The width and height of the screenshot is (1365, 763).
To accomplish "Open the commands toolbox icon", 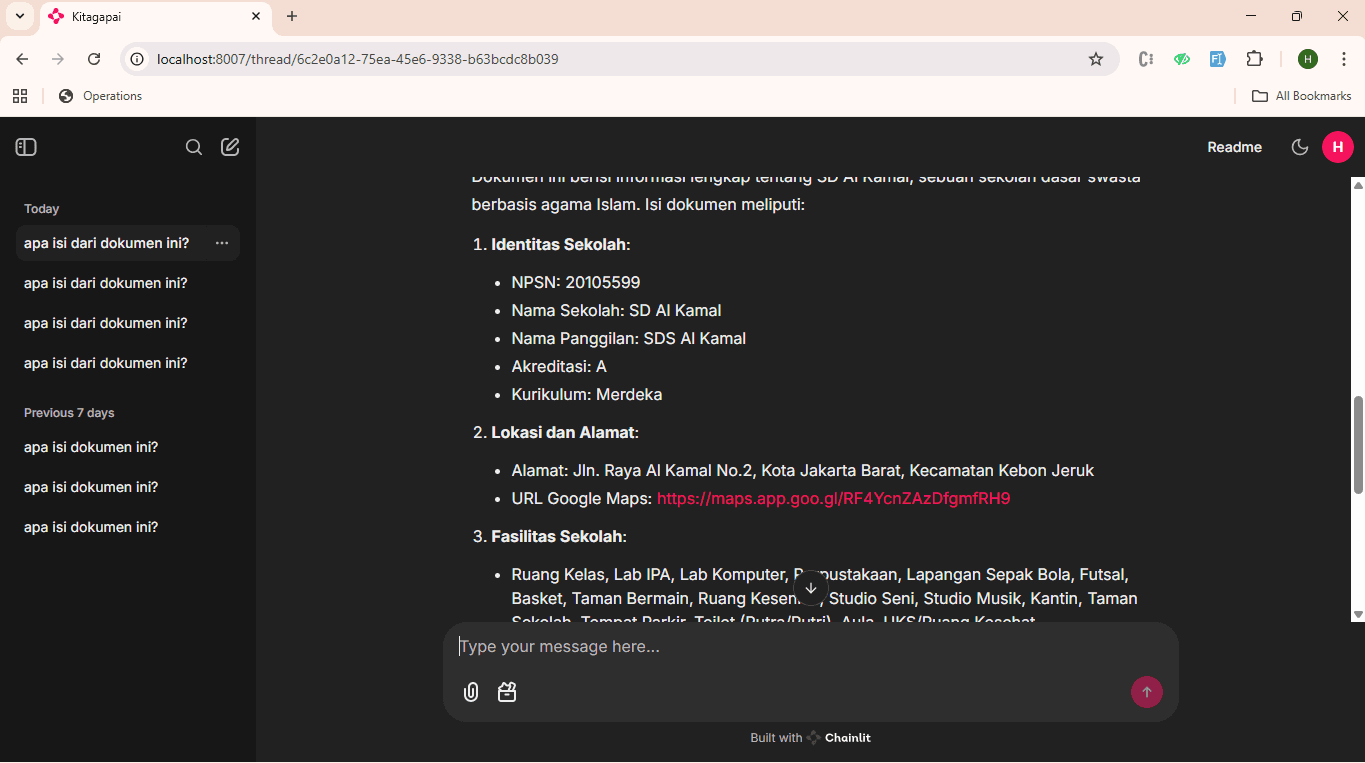I will click(507, 692).
